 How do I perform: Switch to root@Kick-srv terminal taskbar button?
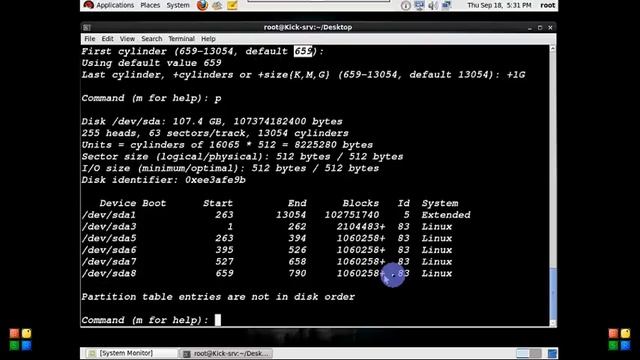[225, 353]
